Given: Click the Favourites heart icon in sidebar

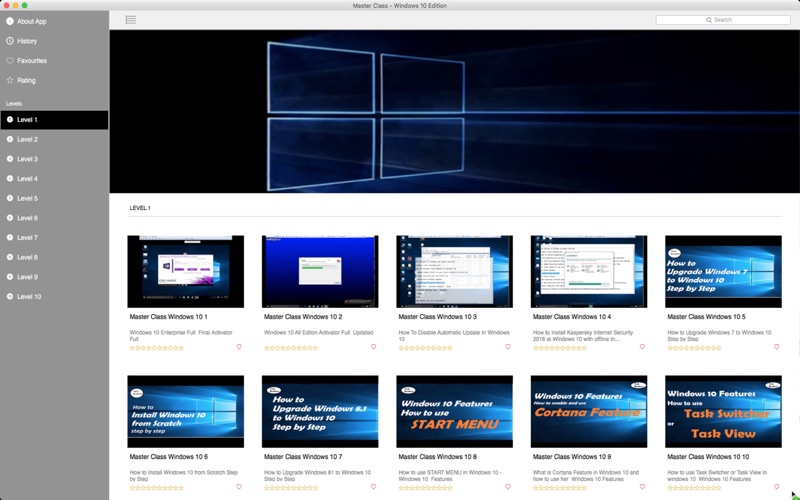Looking at the screenshot, I should (10, 61).
